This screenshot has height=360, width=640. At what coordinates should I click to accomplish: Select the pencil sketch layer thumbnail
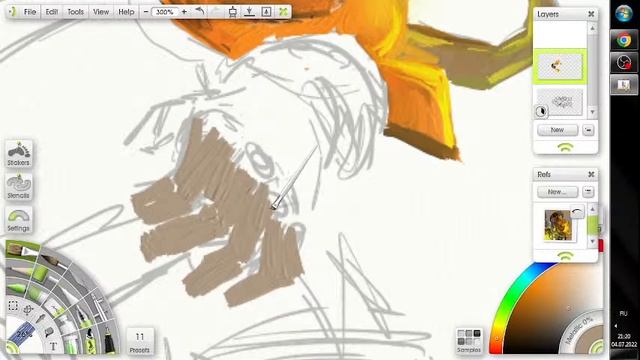tap(560, 102)
